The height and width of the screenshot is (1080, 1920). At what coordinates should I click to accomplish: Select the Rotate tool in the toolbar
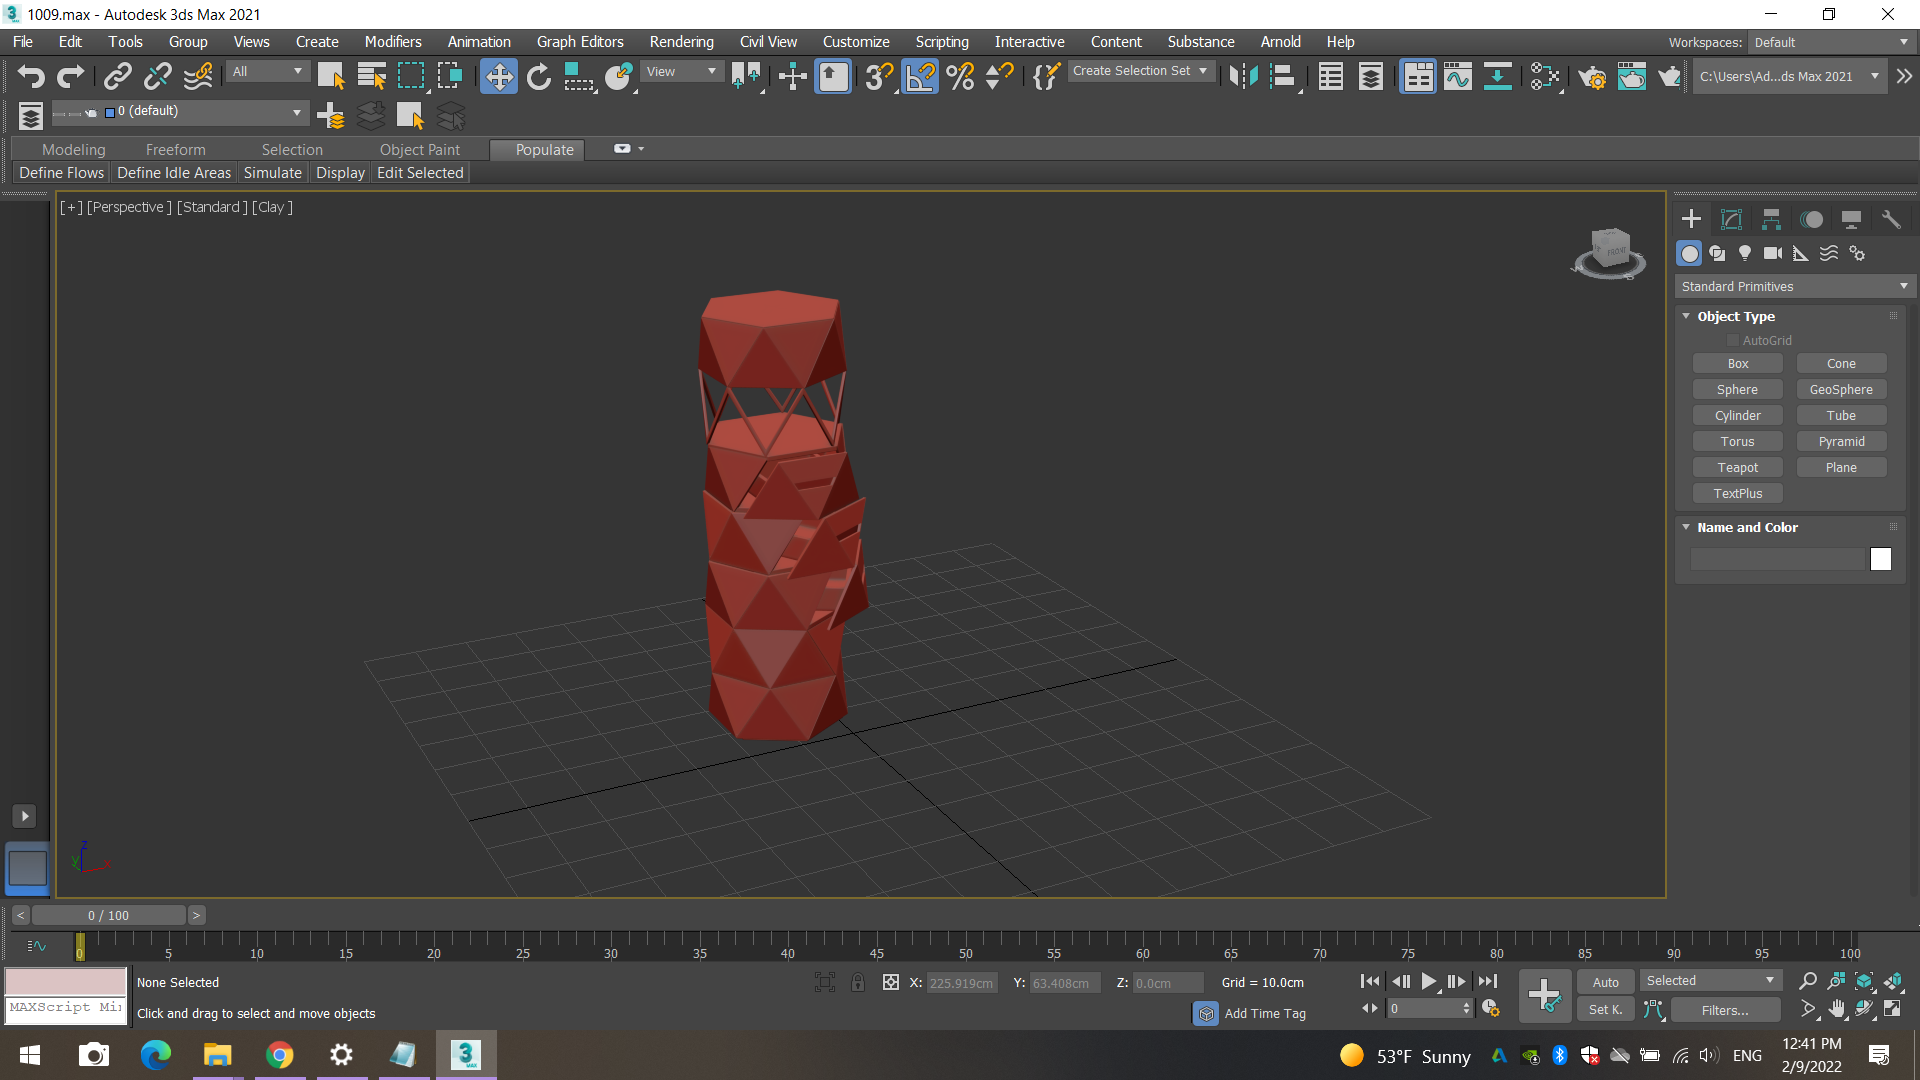click(x=539, y=77)
